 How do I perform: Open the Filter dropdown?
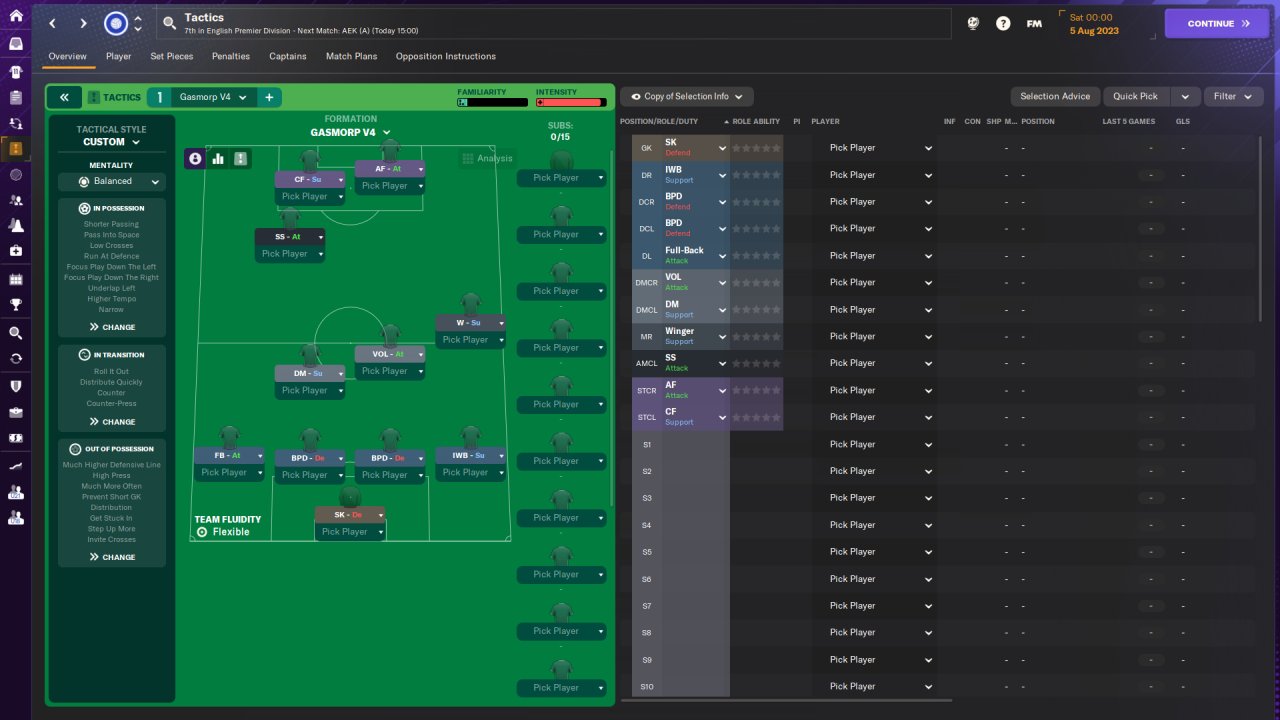click(x=1233, y=97)
